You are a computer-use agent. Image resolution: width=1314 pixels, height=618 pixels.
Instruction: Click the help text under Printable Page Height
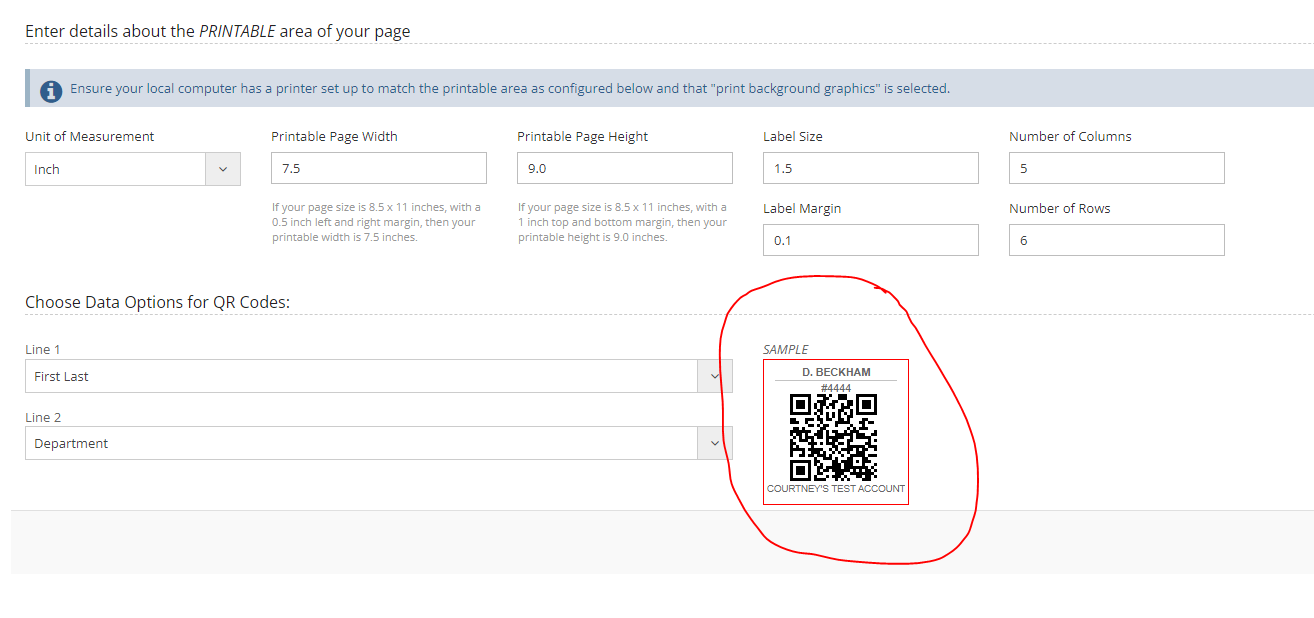[621, 222]
